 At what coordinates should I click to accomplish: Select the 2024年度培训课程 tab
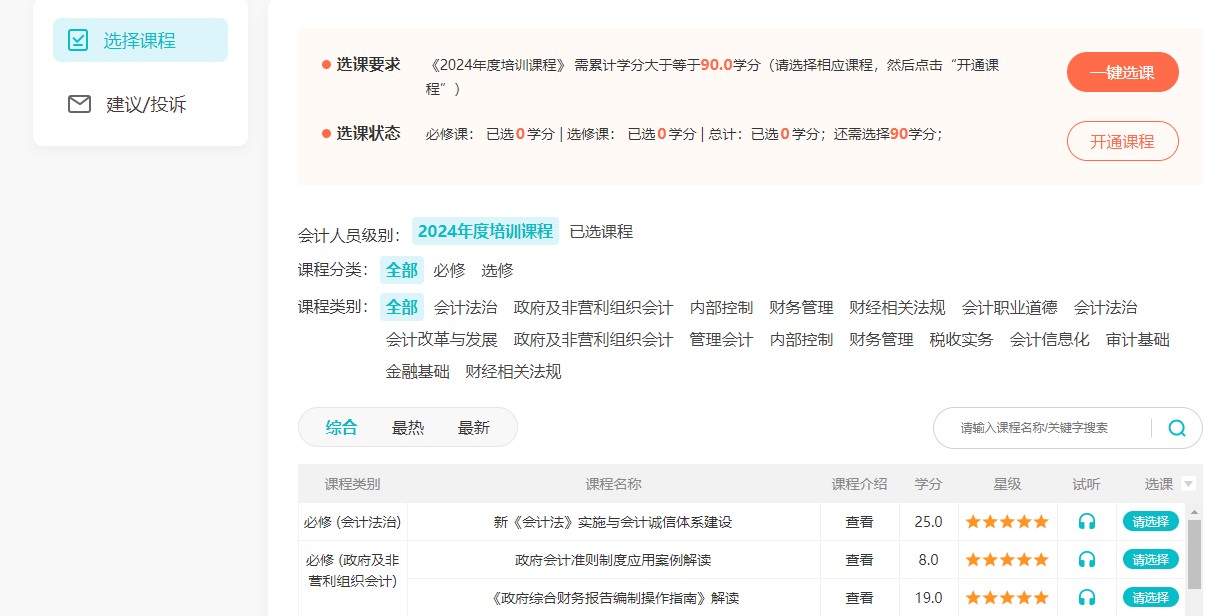click(x=485, y=231)
